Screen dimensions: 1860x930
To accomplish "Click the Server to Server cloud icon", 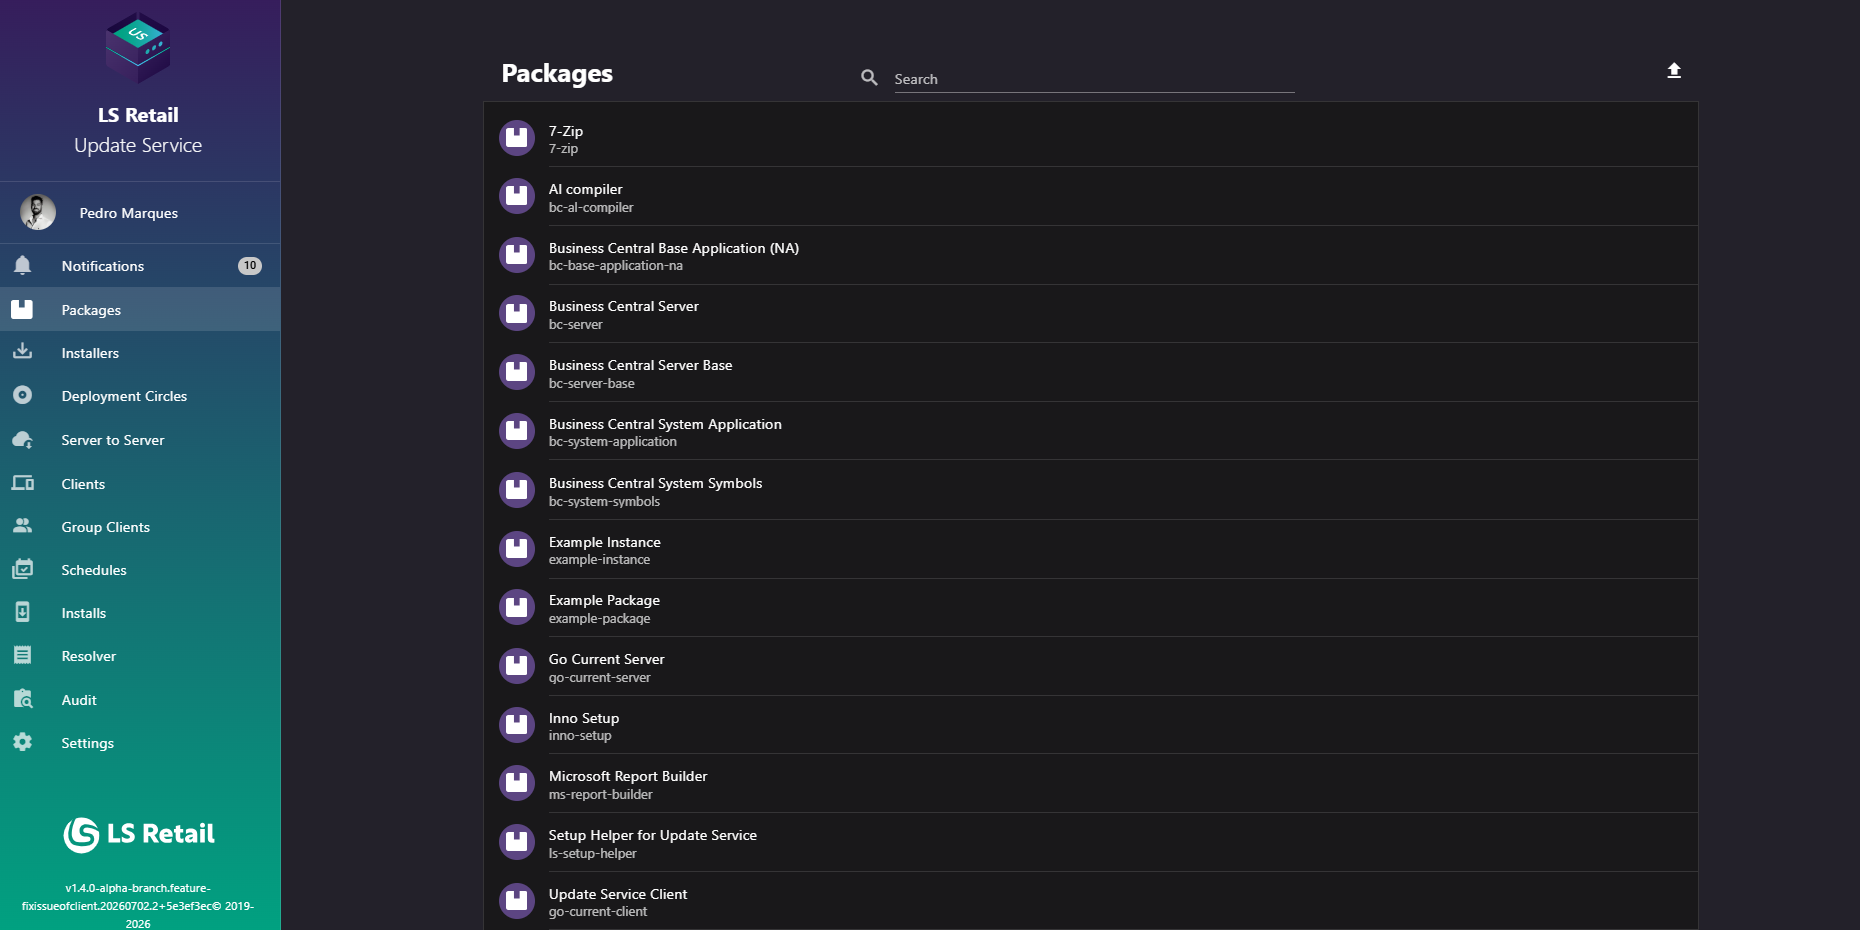I will click(22, 439).
